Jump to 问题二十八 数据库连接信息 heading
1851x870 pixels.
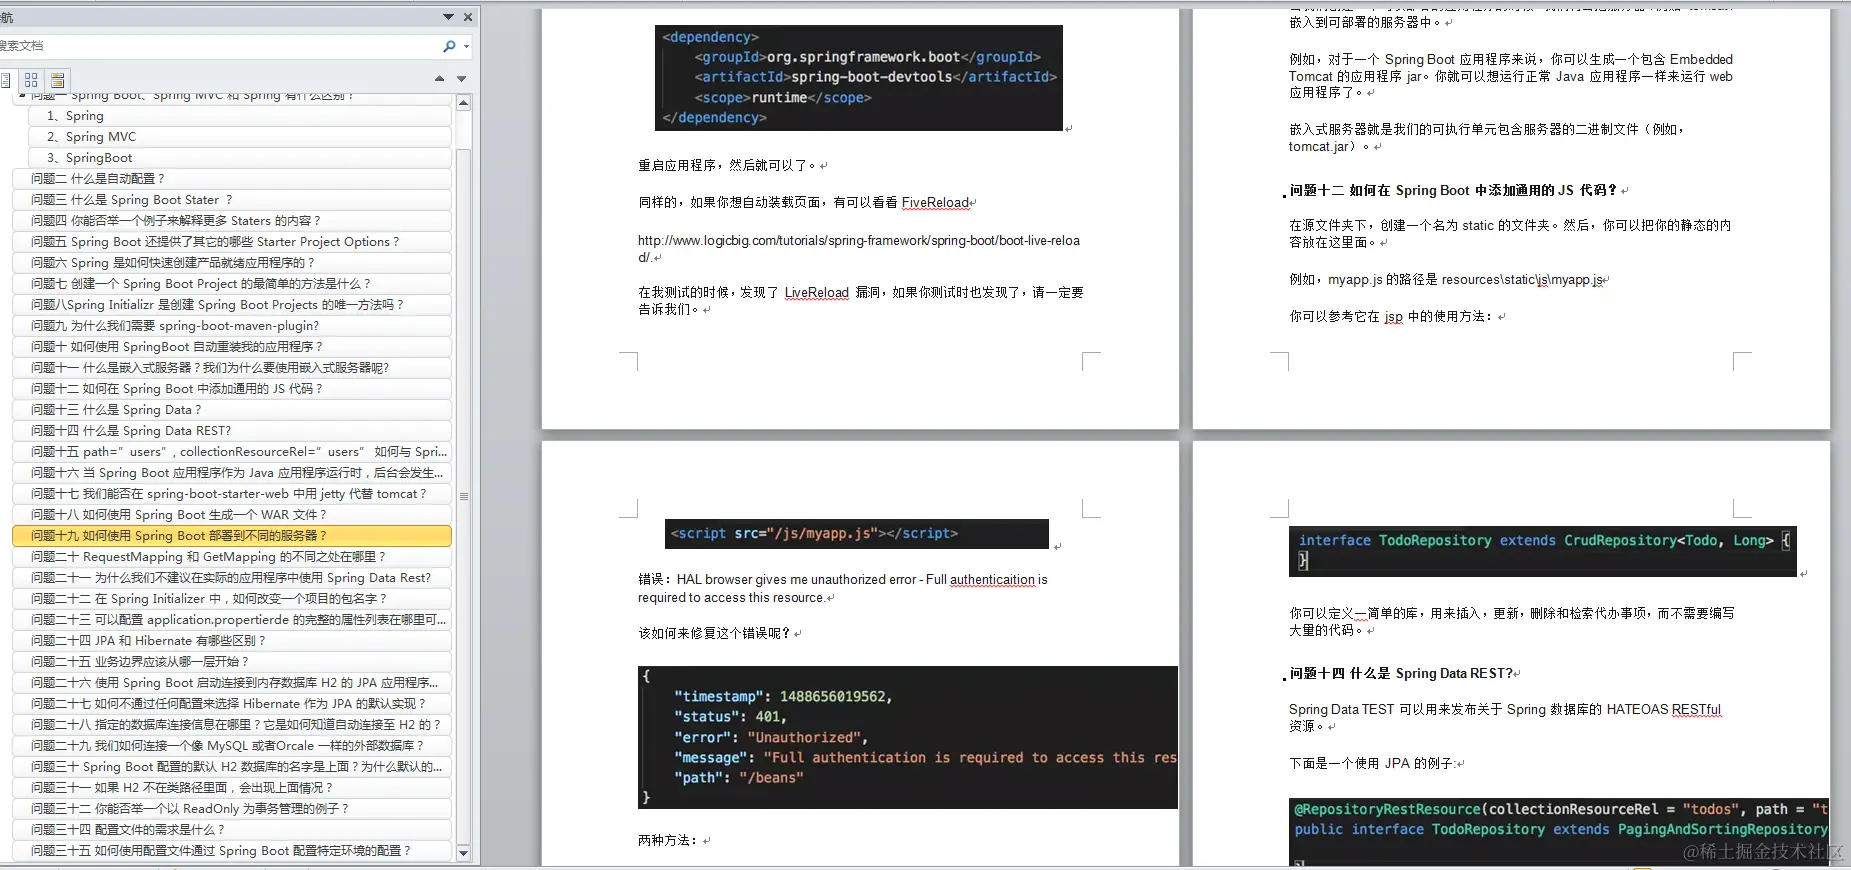coord(232,725)
